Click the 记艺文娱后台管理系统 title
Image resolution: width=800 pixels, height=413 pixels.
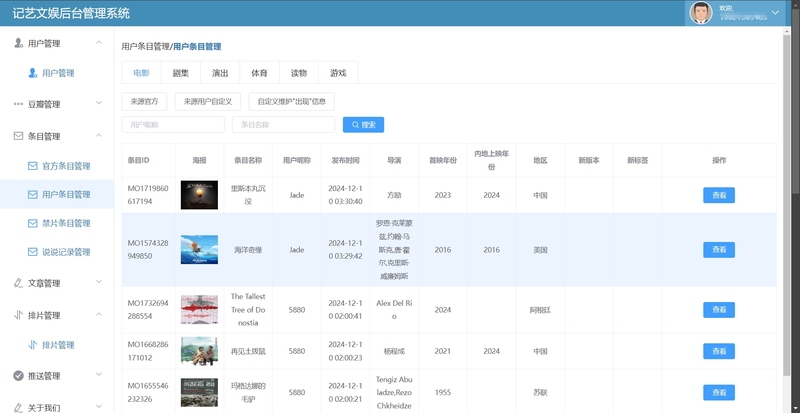(x=71, y=13)
